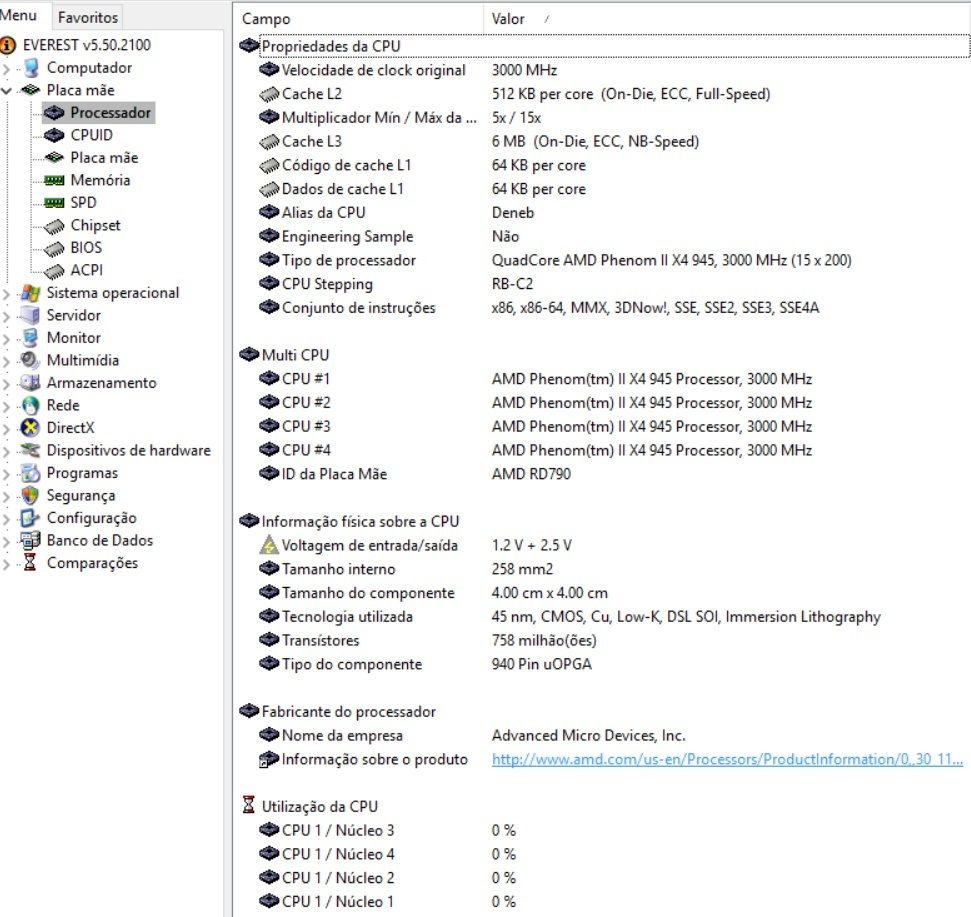Click the Programas icon
This screenshot has width=971, height=917.
click(x=30, y=473)
